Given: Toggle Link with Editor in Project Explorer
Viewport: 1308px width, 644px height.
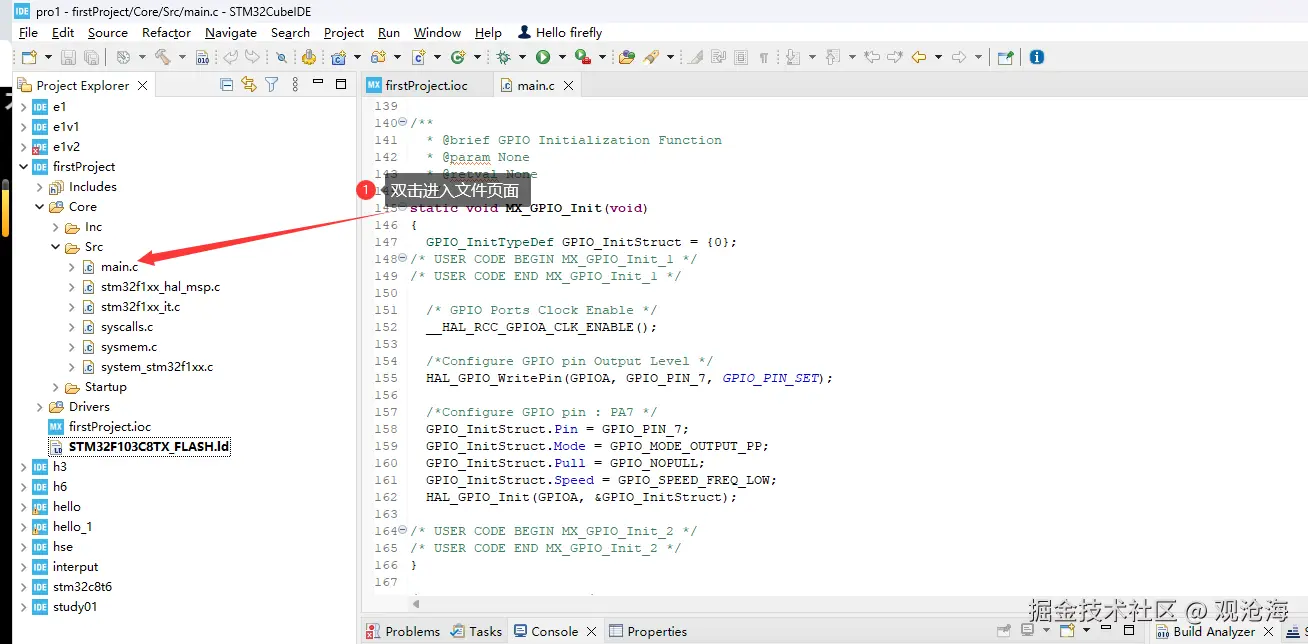Looking at the screenshot, I should (249, 85).
